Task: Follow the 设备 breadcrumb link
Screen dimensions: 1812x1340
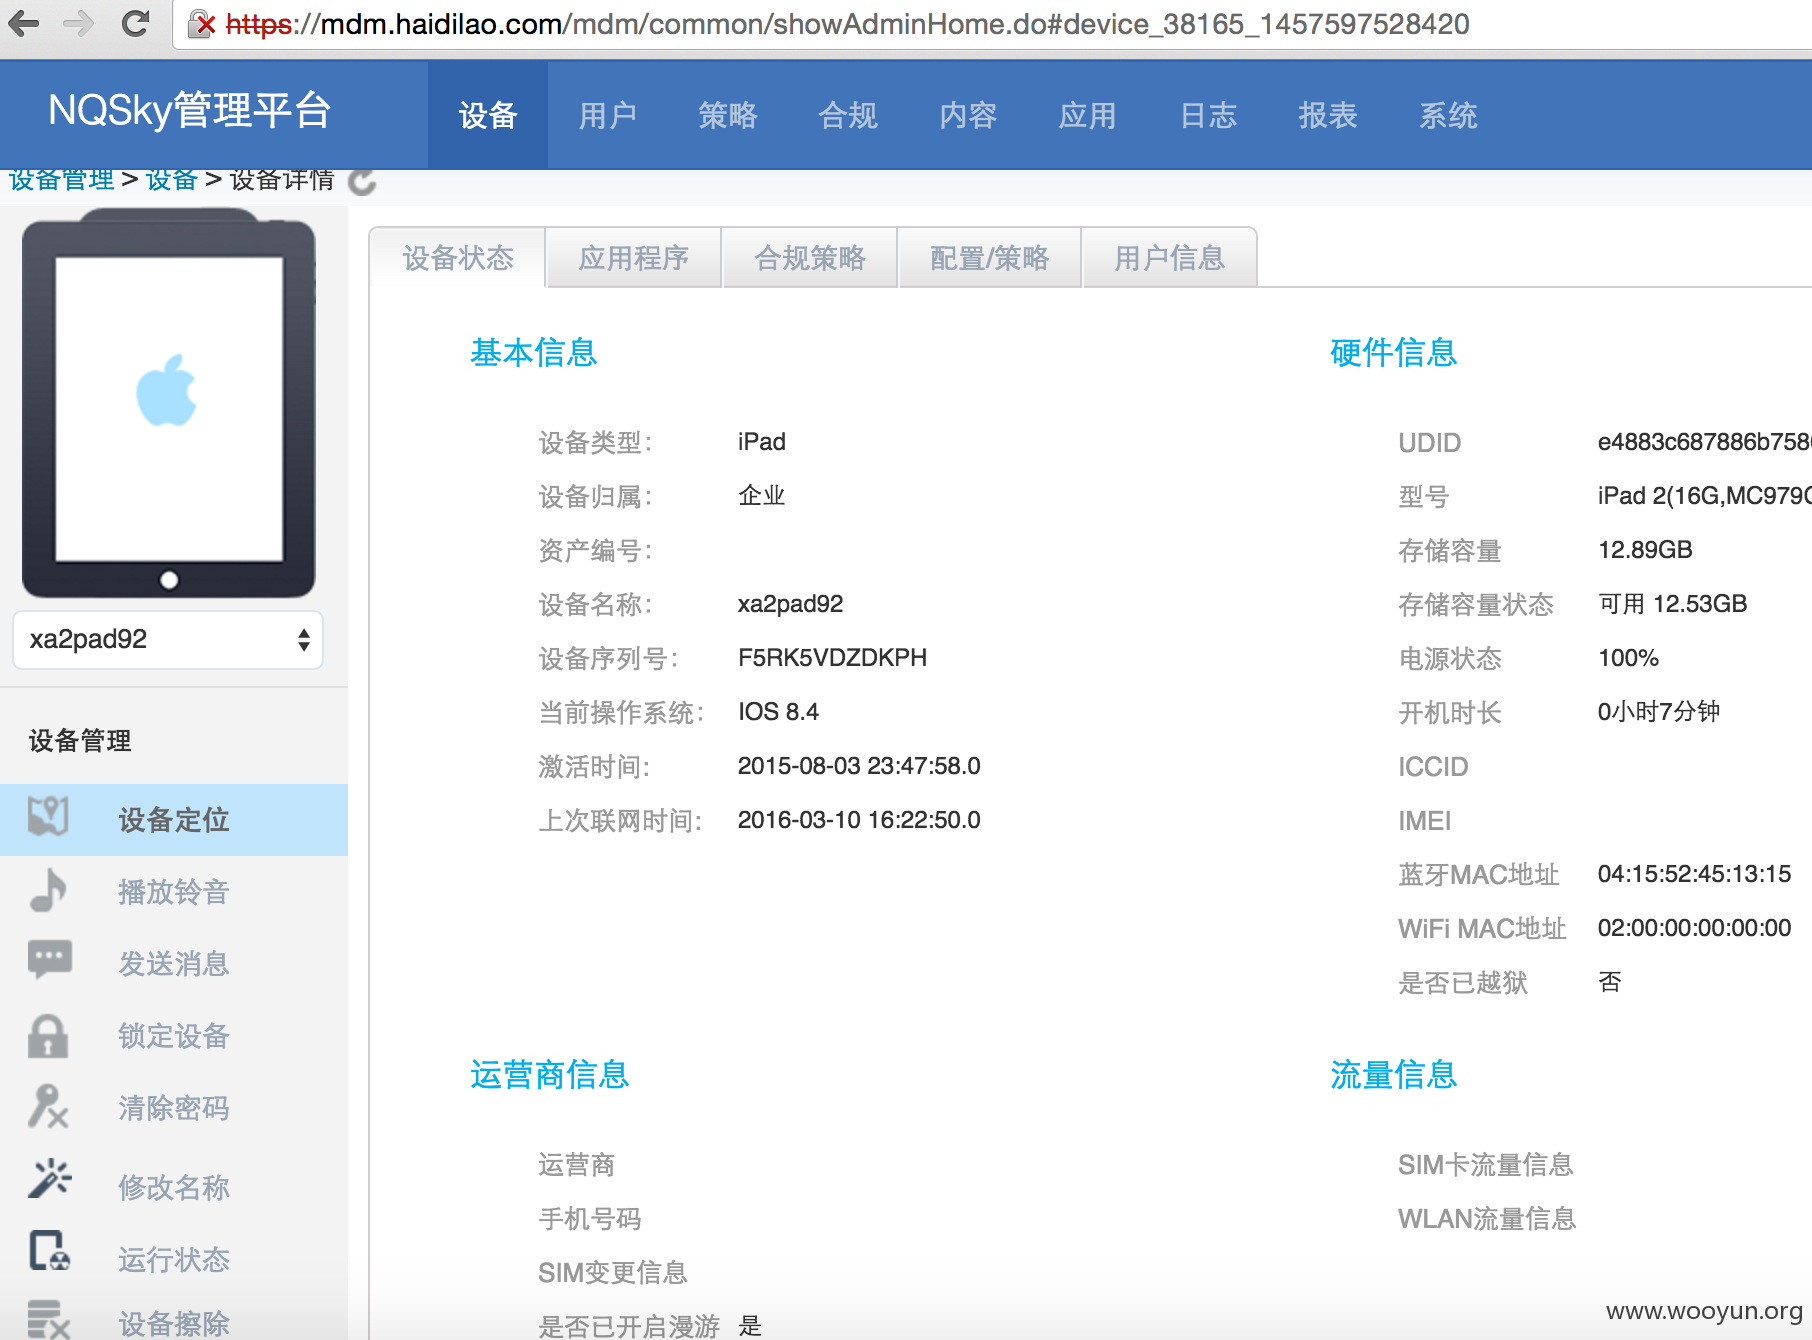Action: click(172, 180)
